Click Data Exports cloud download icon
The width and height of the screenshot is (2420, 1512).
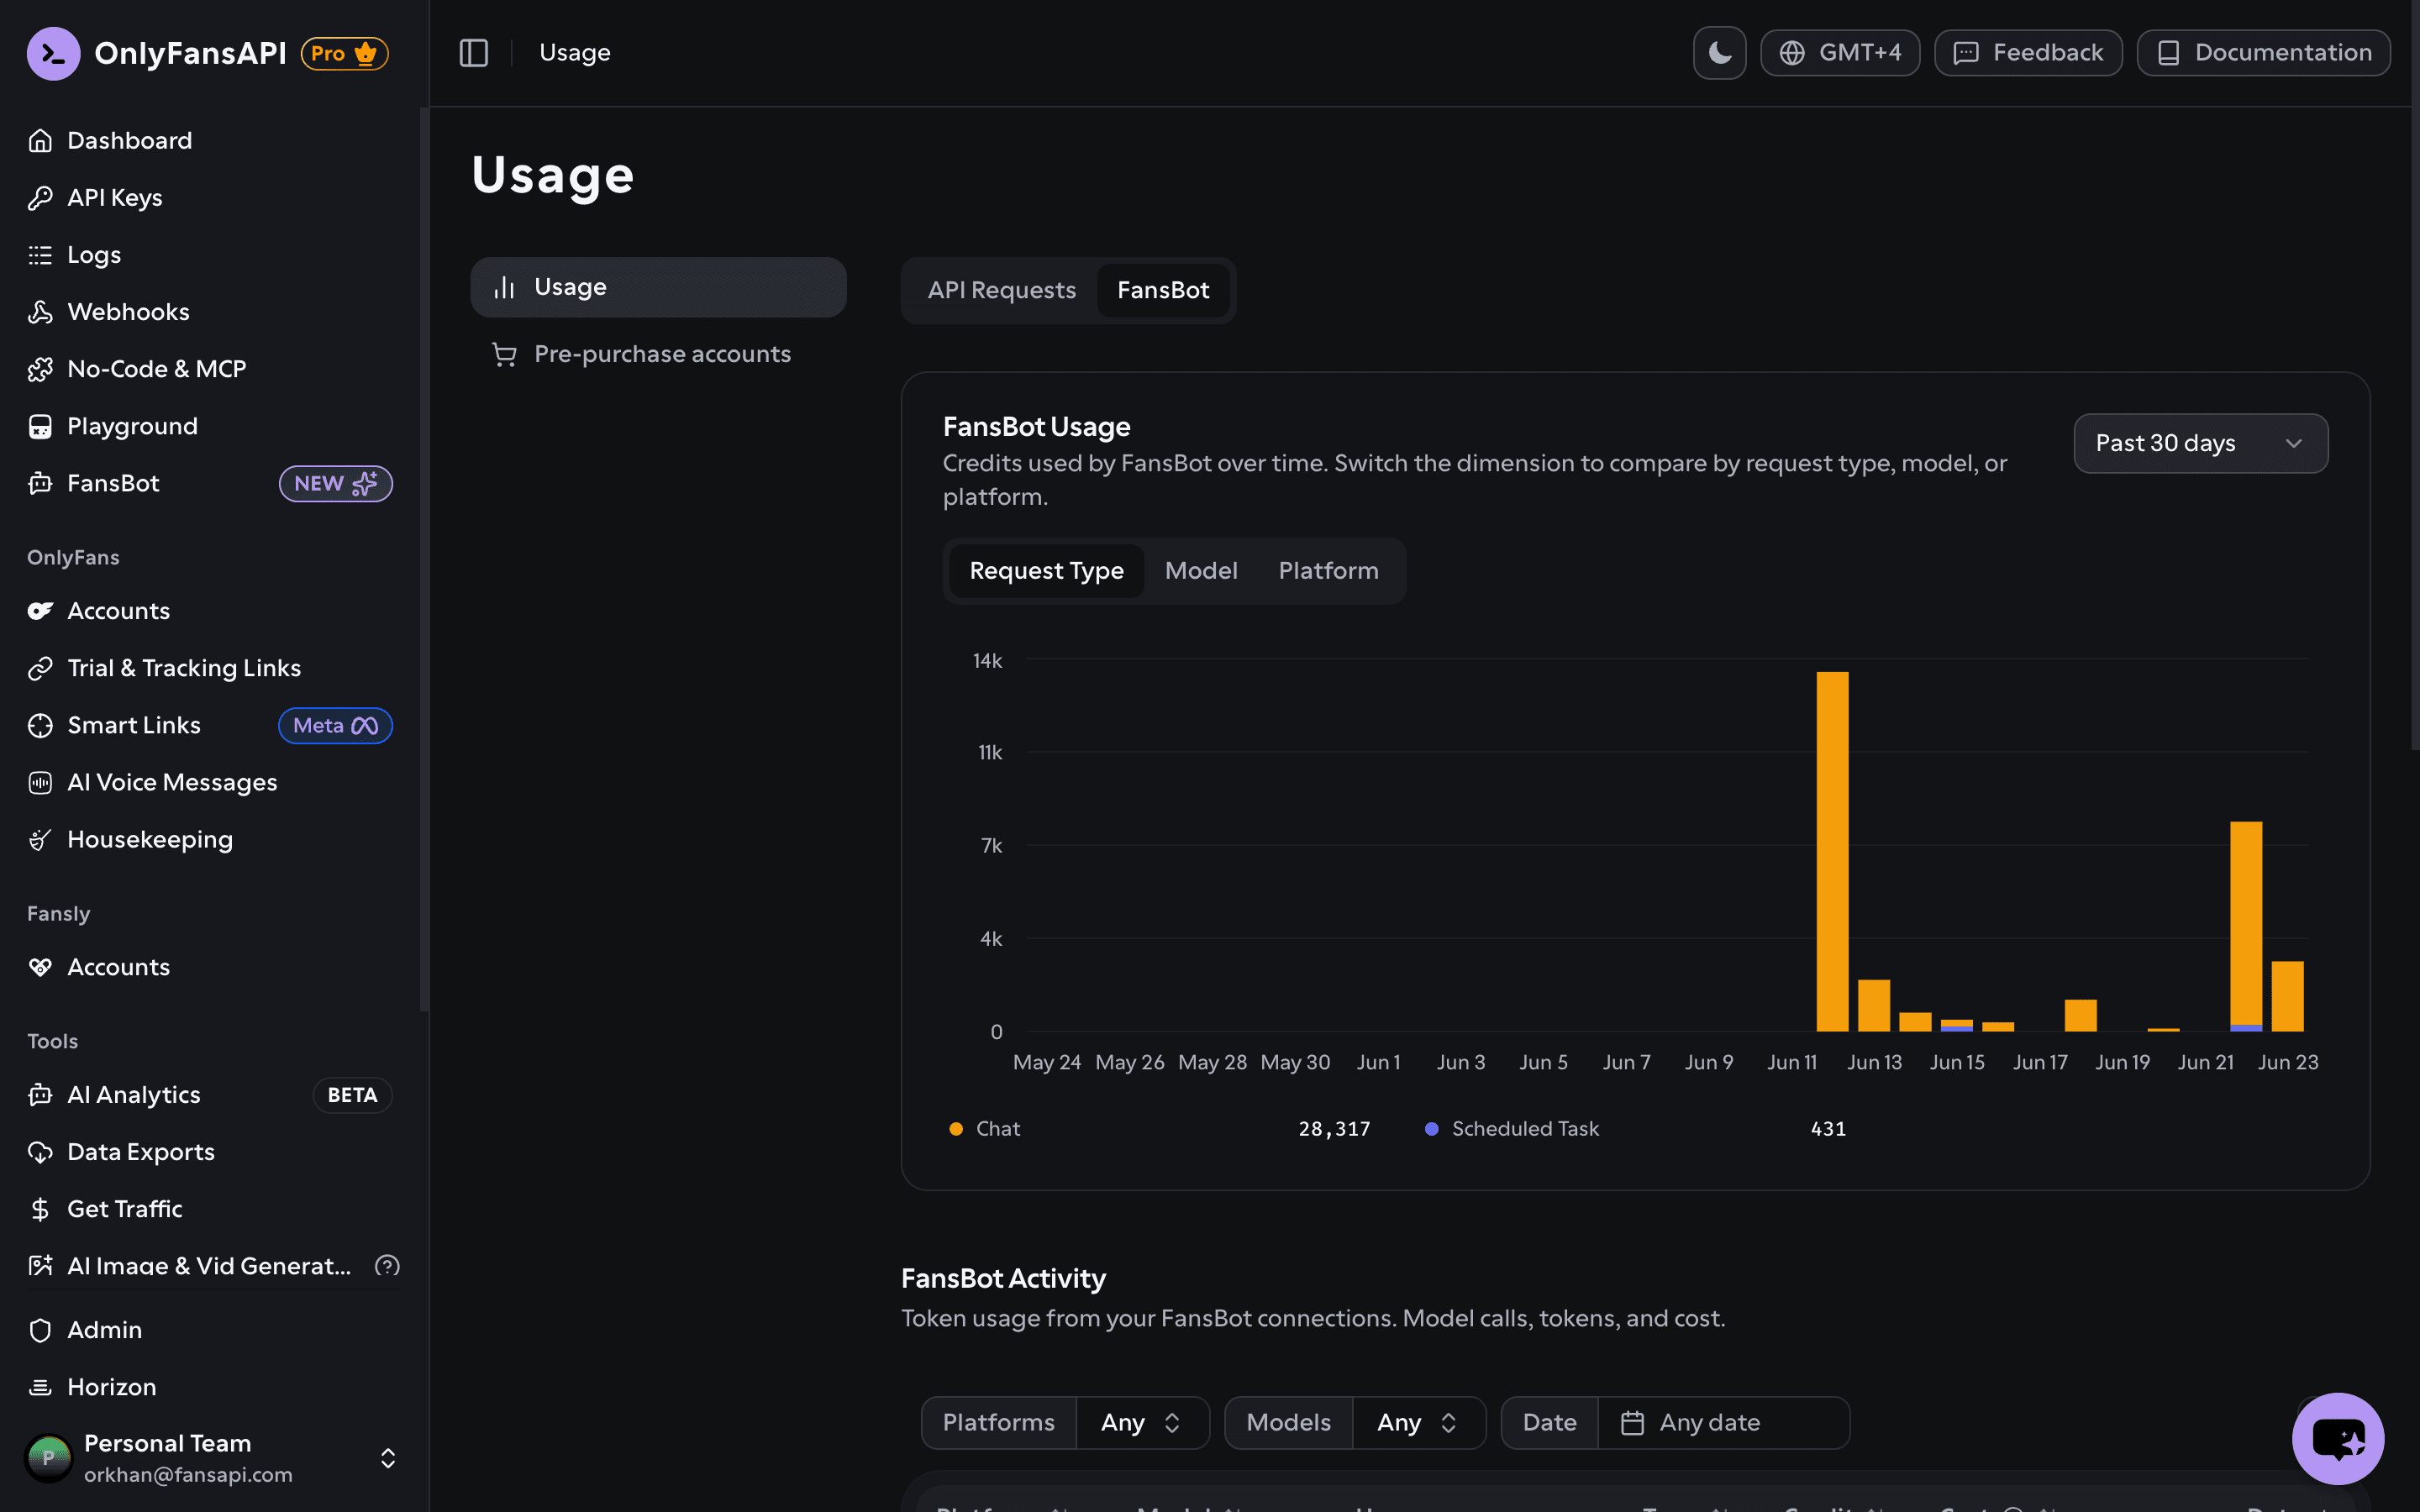(40, 1152)
